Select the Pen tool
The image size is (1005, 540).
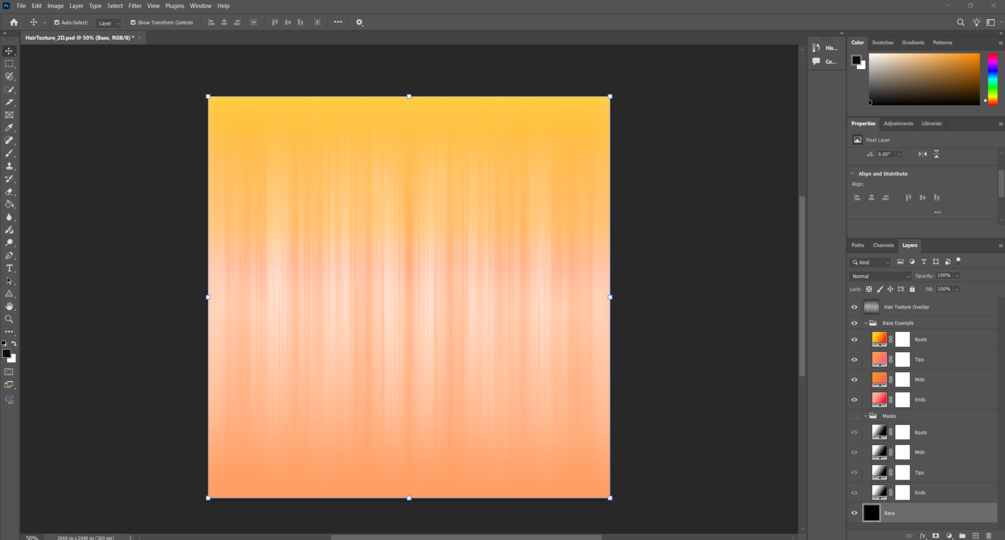9,256
